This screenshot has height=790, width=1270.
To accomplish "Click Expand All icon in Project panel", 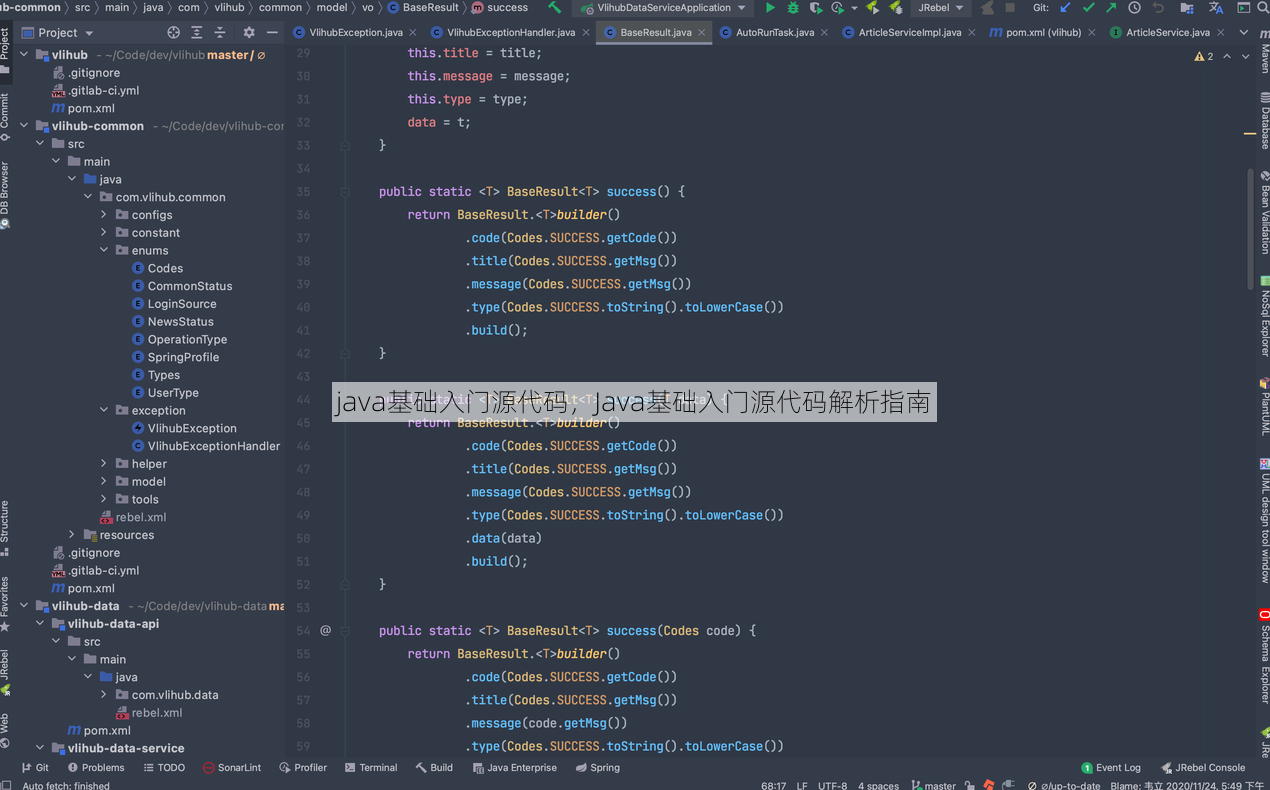I will [x=197, y=33].
